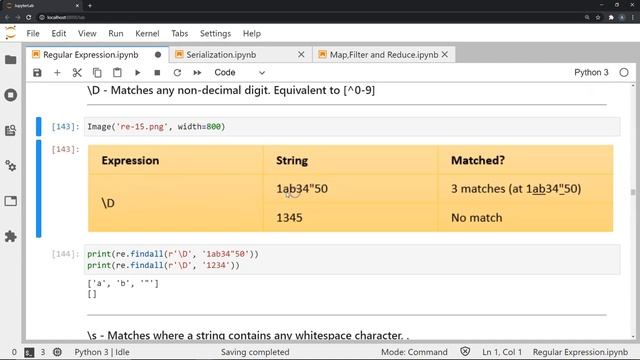
Task: Click Ln 1, Col 1 status entry
Action: pos(502,352)
